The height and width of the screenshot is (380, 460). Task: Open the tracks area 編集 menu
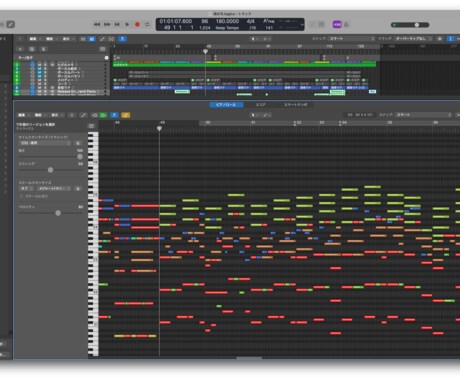pos(34,39)
